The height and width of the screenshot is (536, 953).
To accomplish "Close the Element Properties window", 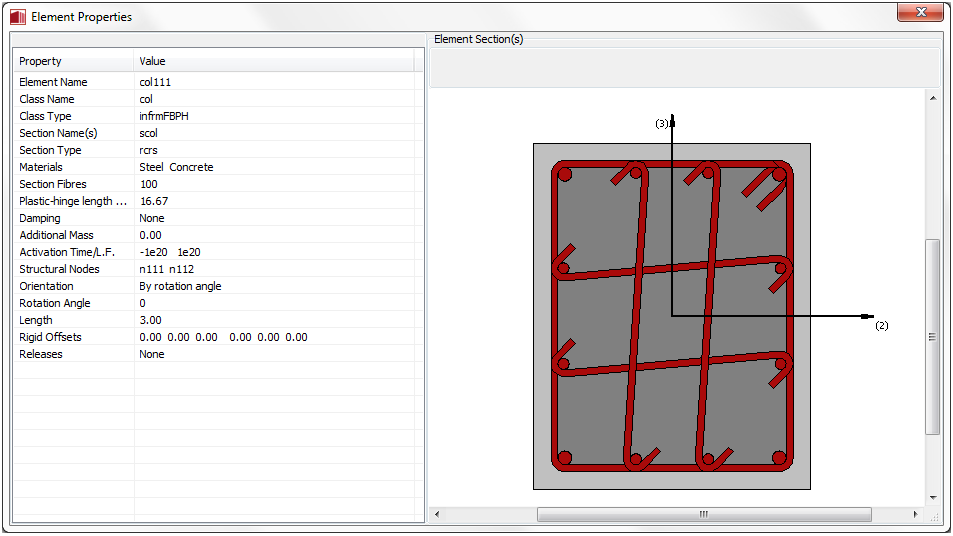I will click(919, 12).
